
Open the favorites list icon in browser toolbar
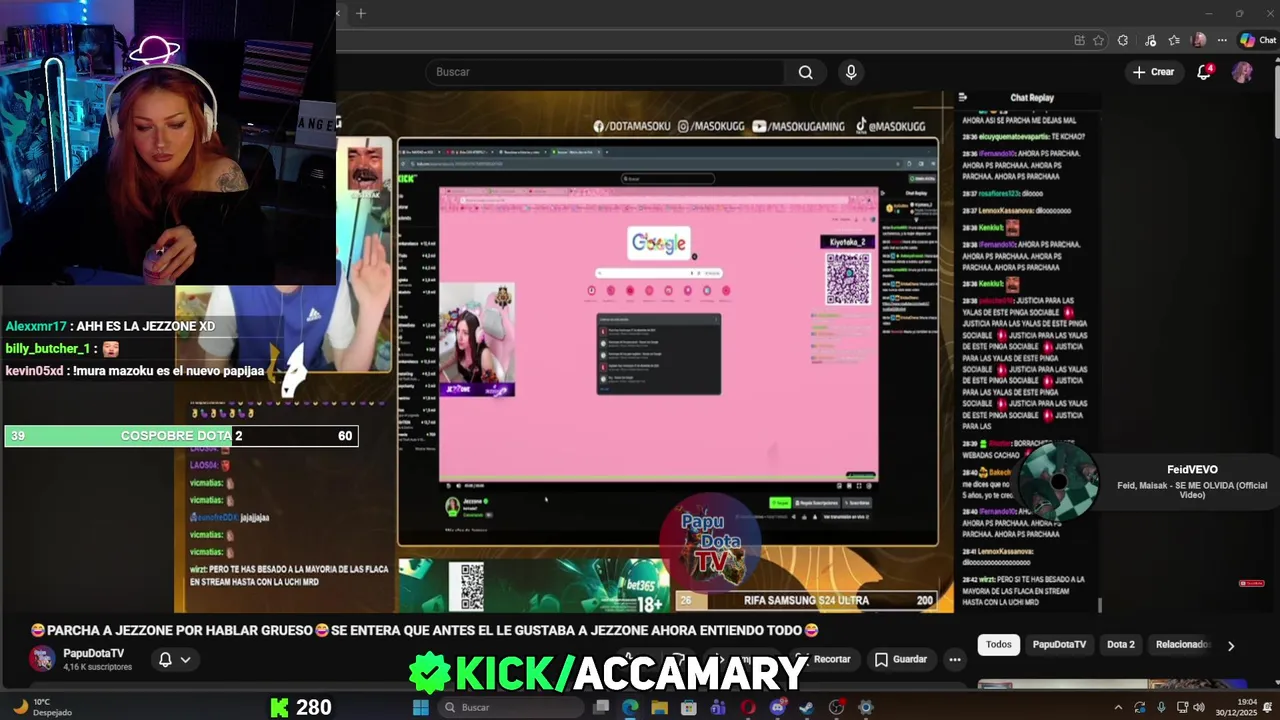pos(1174,40)
